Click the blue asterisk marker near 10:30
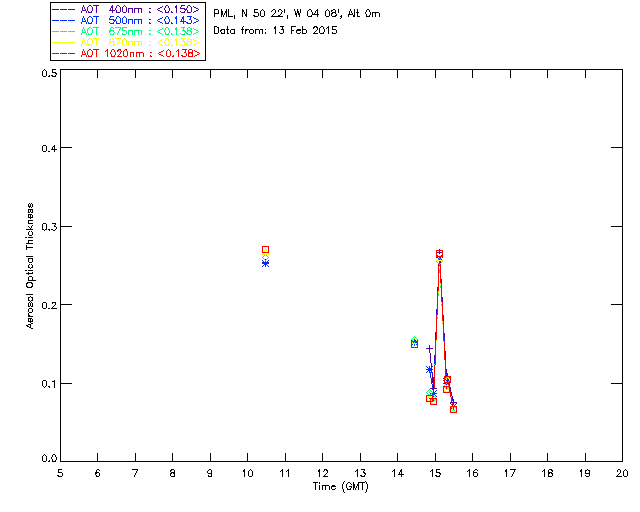This screenshot has width=640, height=512. pyautogui.click(x=265, y=264)
